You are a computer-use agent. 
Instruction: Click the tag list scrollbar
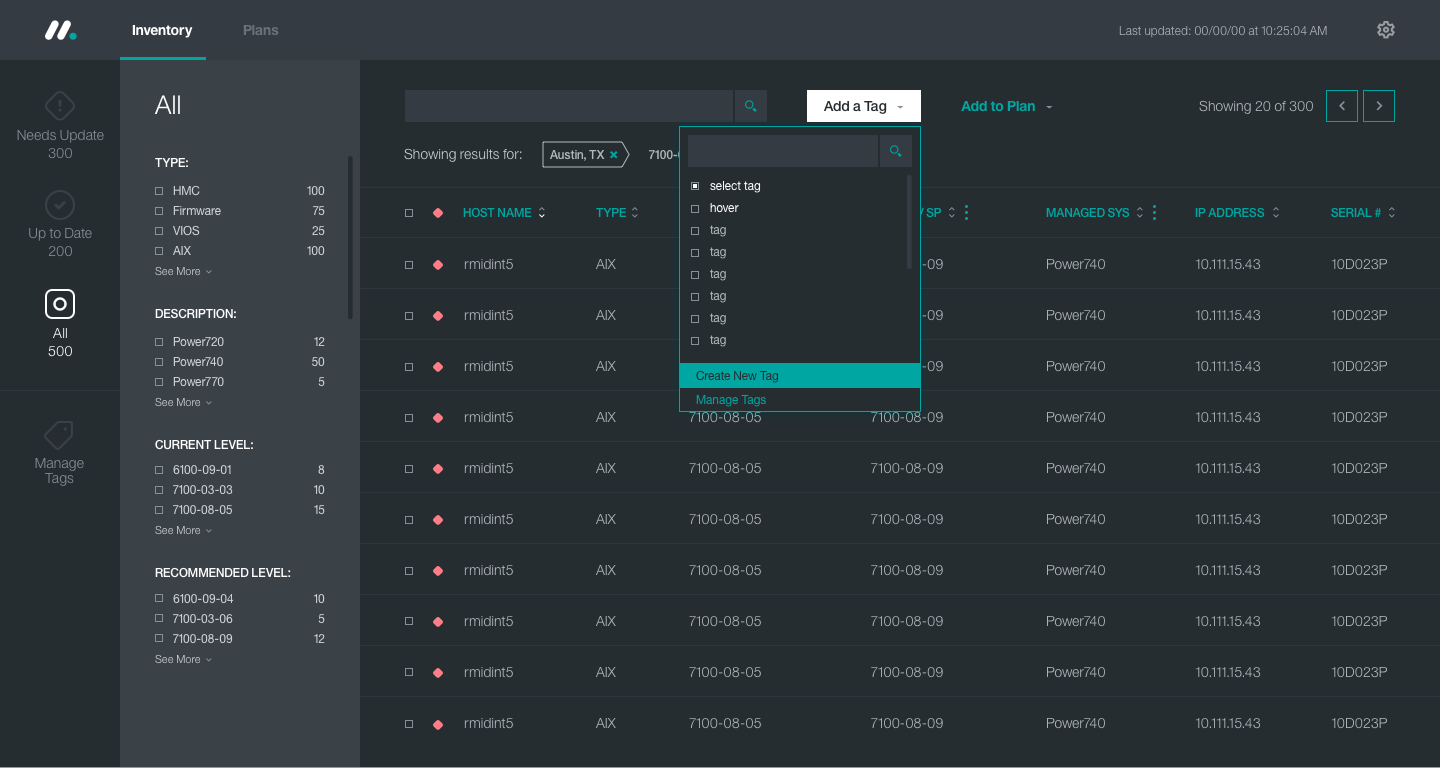(909, 222)
